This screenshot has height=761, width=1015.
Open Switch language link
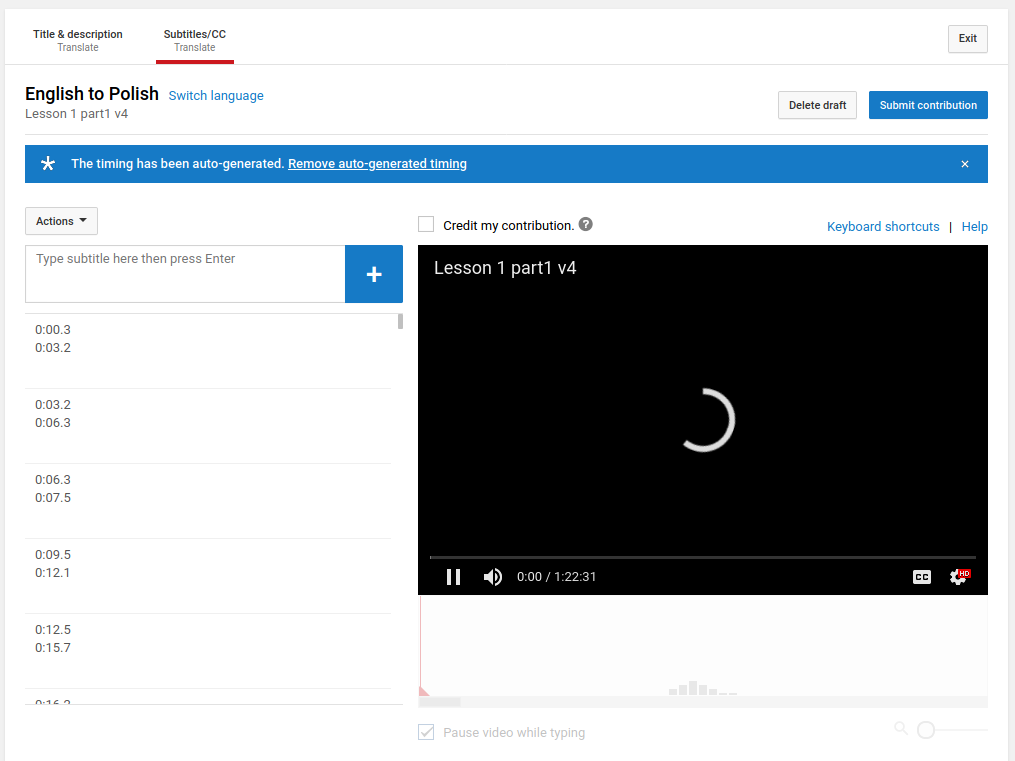pos(216,96)
